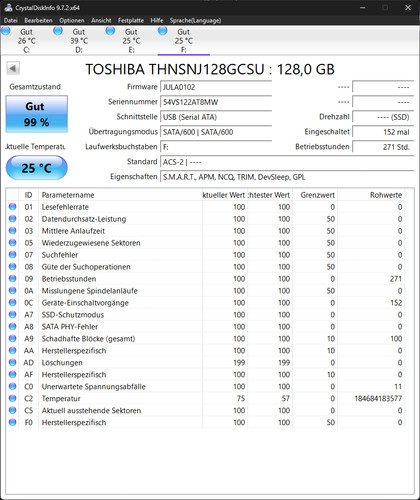Click the Schnittstelle field USB (Serial ATA)
Image resolution: width=420 pixels, height=500 pixels.
click(216, 117)
